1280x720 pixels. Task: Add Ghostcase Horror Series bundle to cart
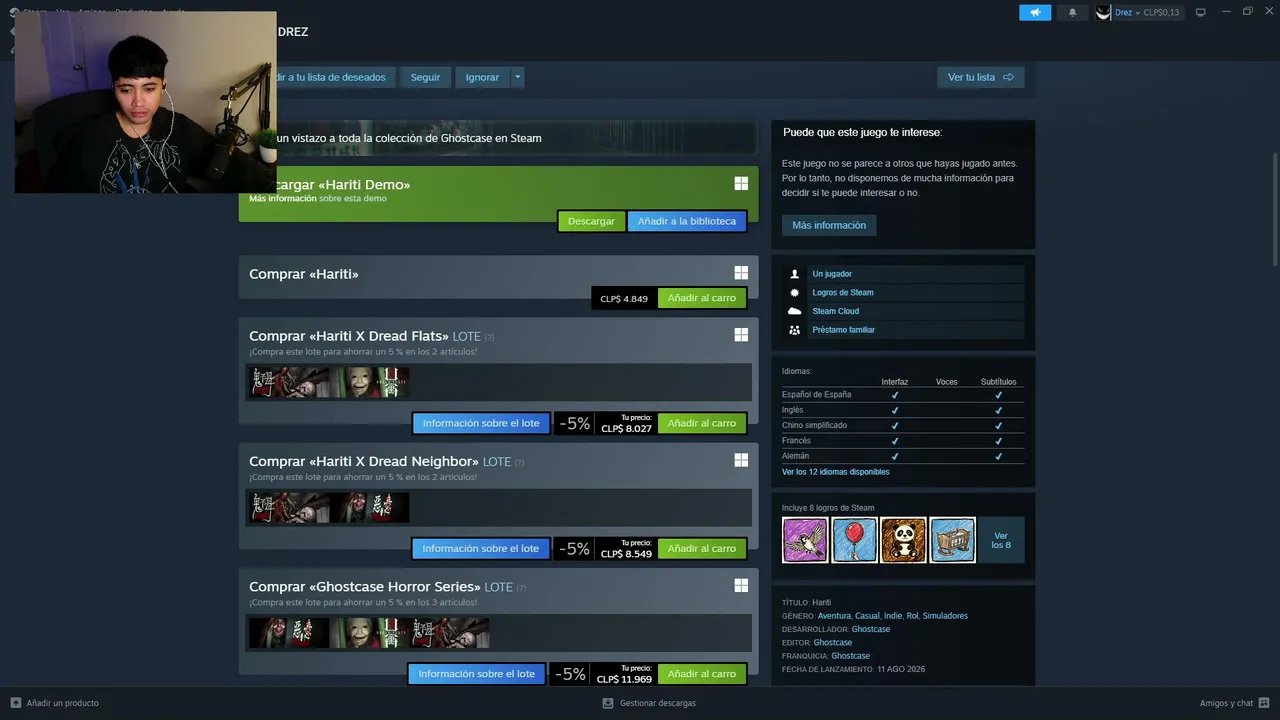(x=701, y=674)
